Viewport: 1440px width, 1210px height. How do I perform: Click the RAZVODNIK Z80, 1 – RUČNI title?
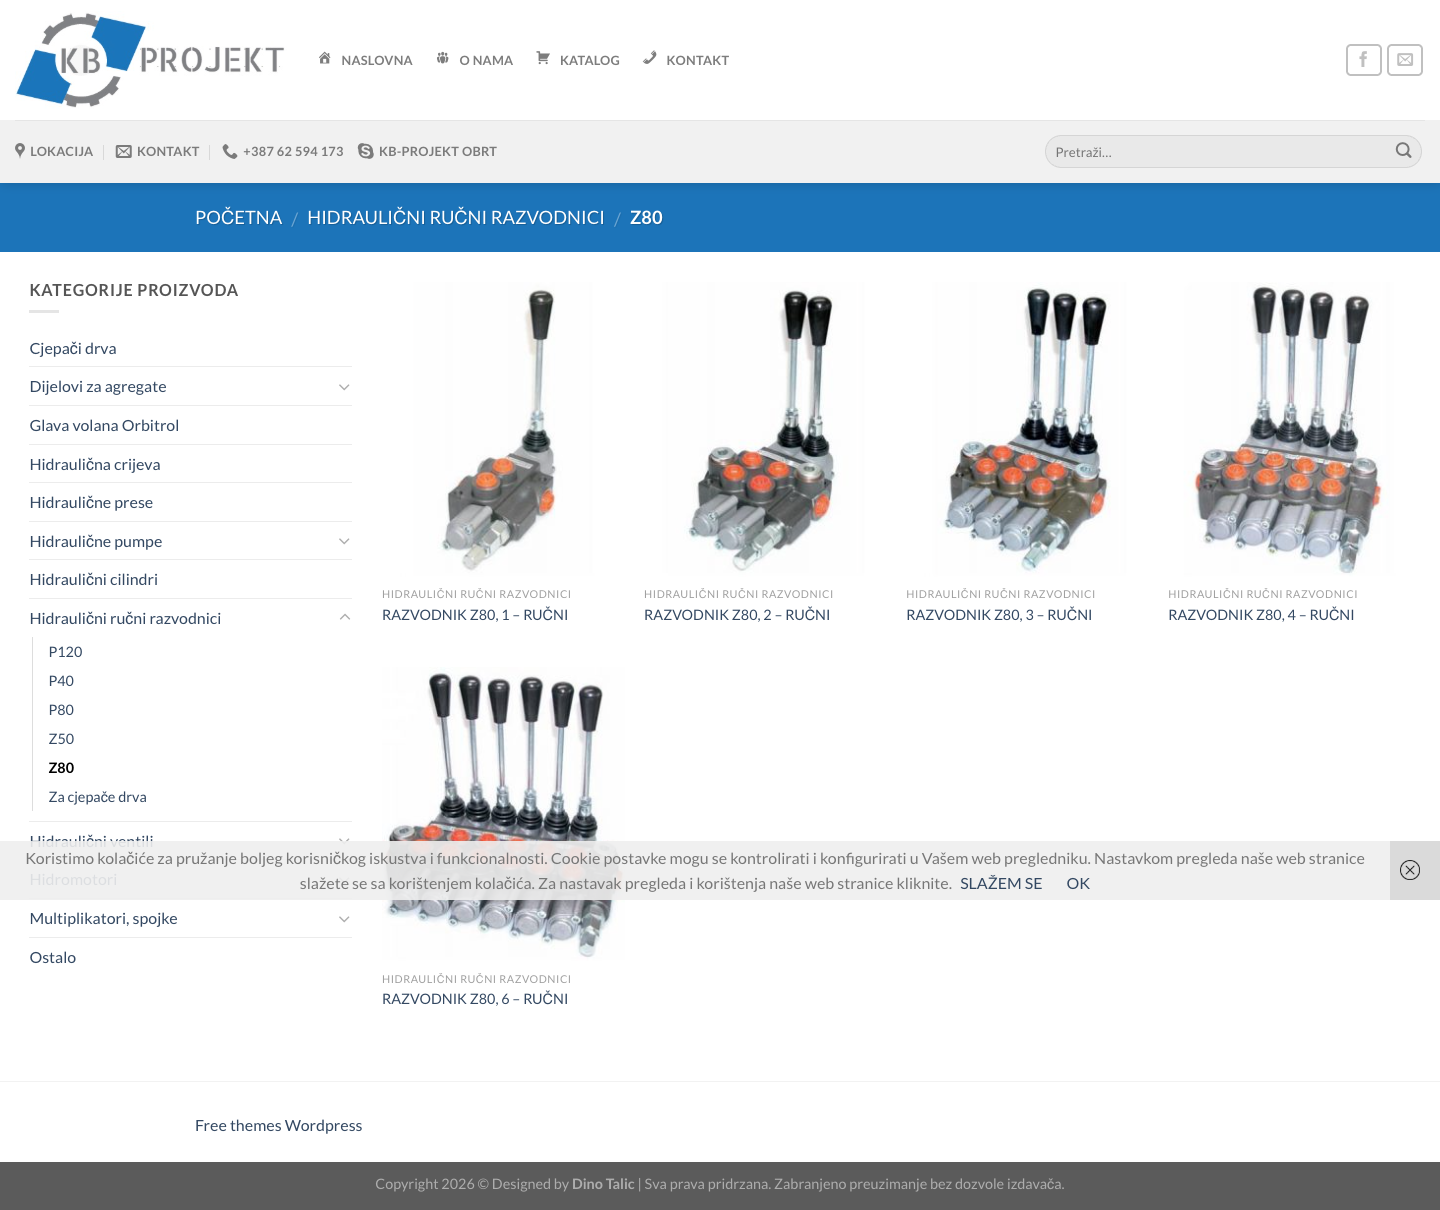[x=475, y=615]
